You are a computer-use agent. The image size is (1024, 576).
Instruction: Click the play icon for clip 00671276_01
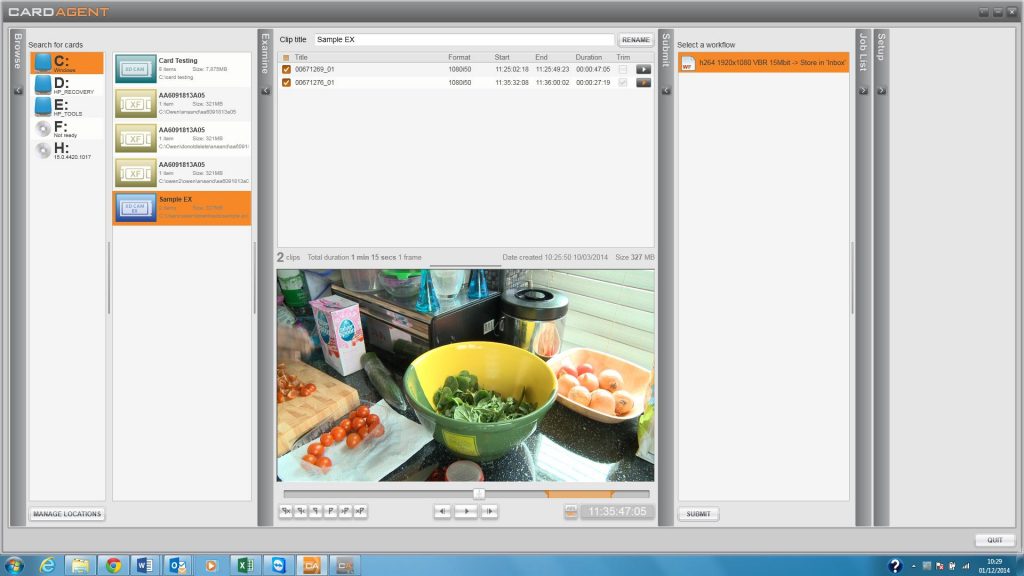point(643,82)
